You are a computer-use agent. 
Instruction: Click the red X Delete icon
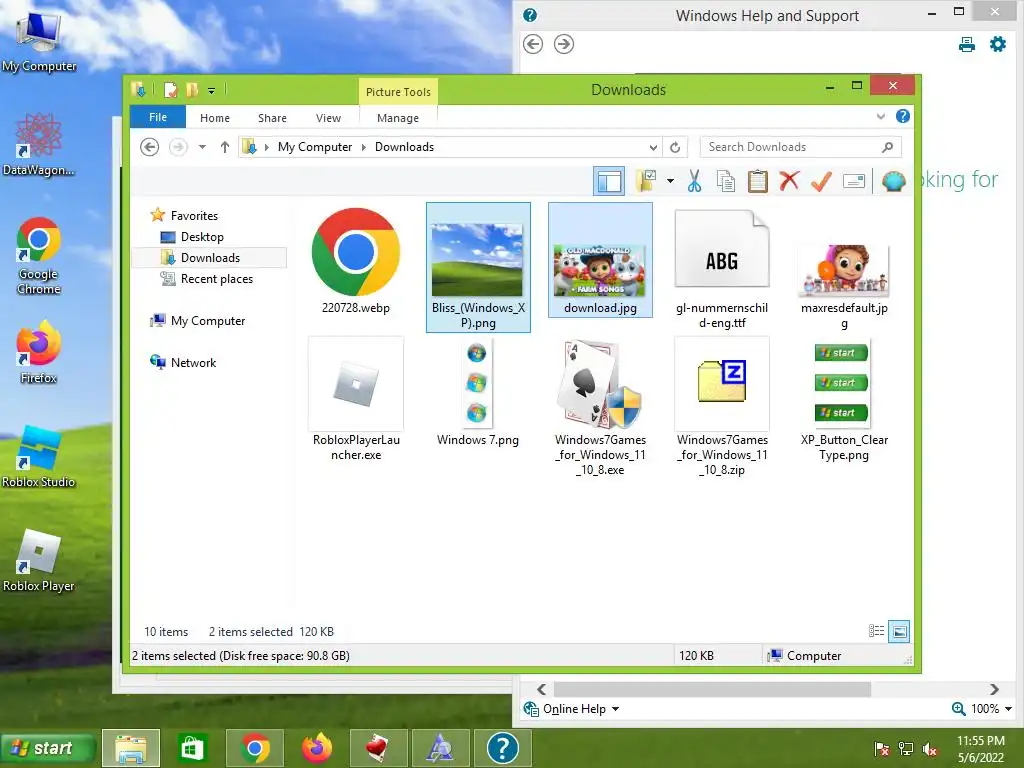pos(789,181)
